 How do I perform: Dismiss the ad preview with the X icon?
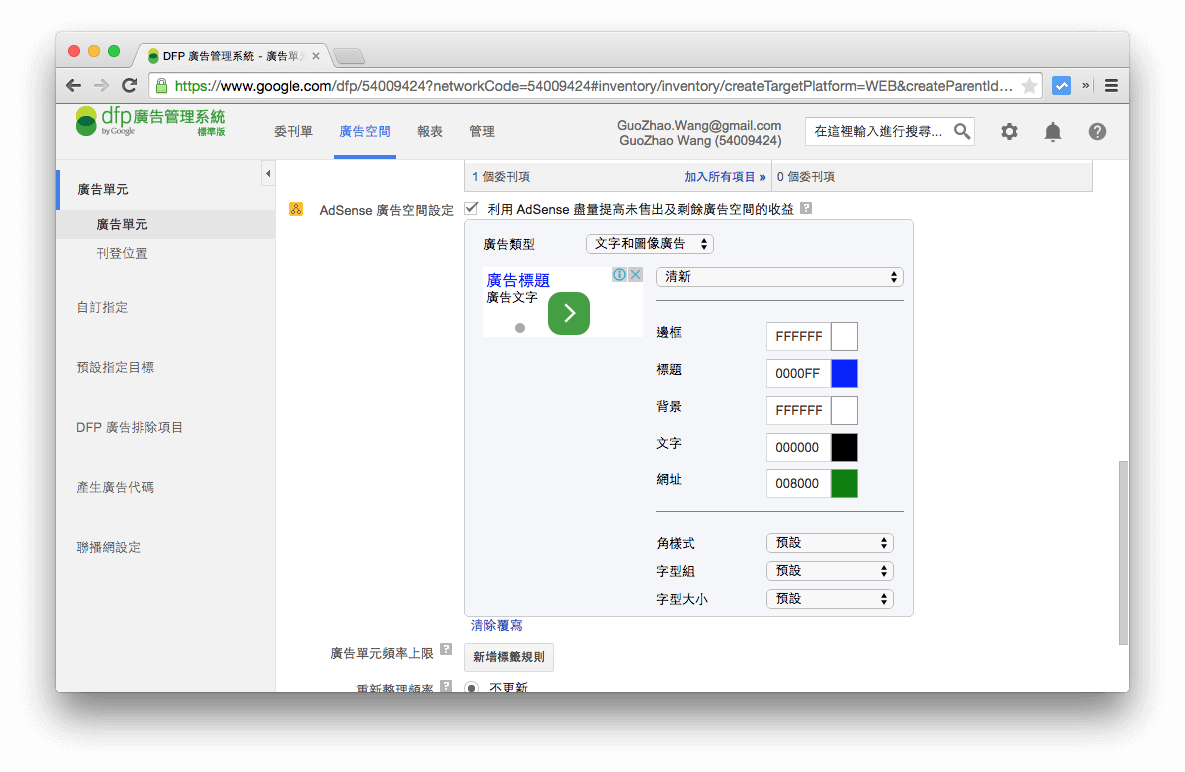point(635,273)
